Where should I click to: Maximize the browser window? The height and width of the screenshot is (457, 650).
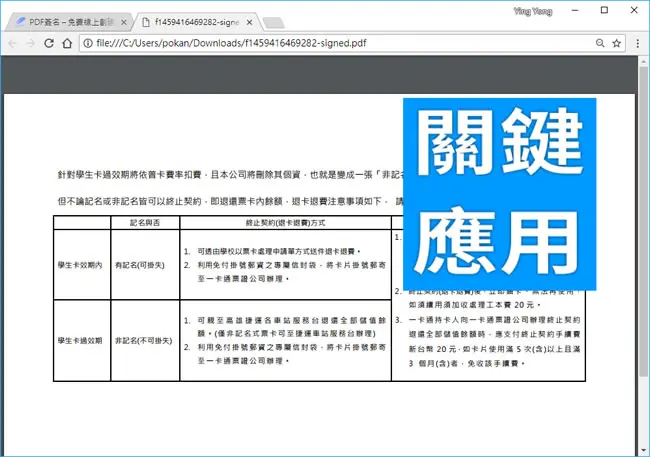[604, 10]
